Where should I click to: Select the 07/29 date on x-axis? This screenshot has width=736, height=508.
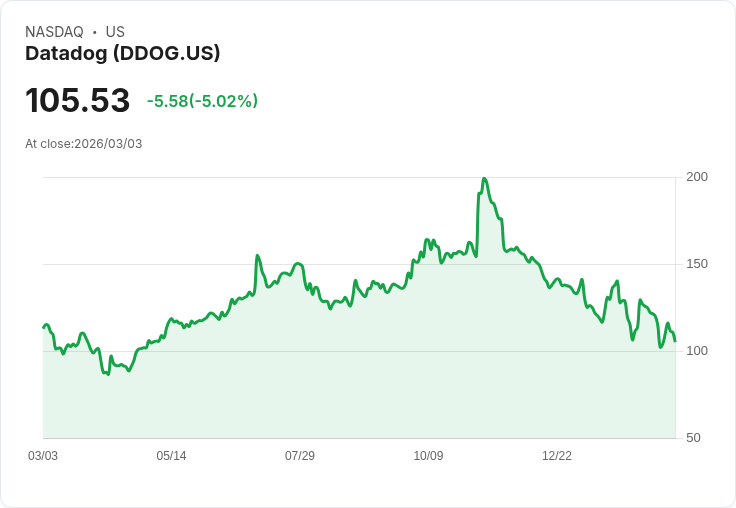(300, 456)
